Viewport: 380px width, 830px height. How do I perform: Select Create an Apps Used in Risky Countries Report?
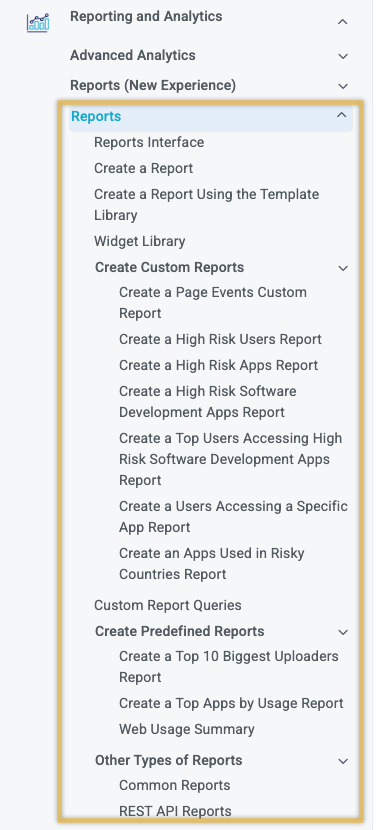tap(212, 564)
